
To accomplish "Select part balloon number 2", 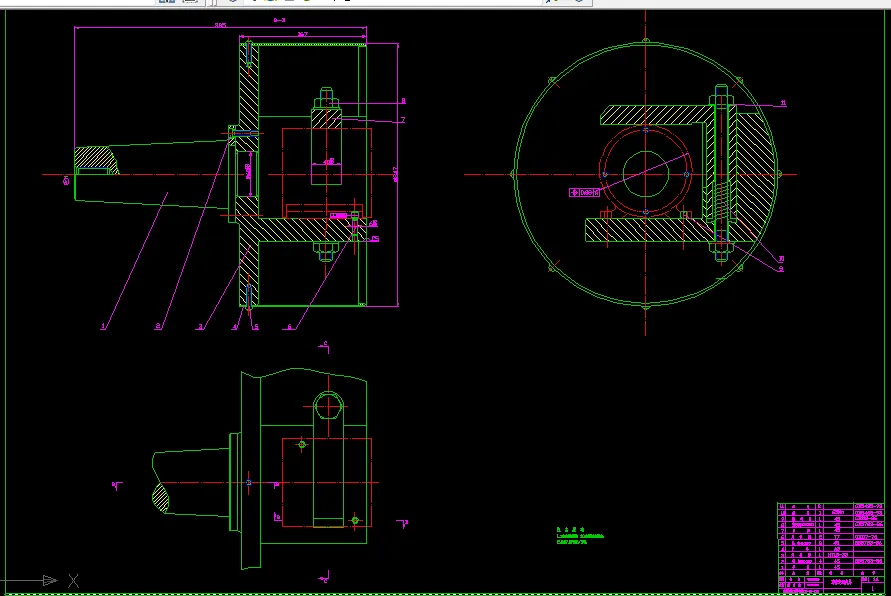I will [x=158, y=326].
